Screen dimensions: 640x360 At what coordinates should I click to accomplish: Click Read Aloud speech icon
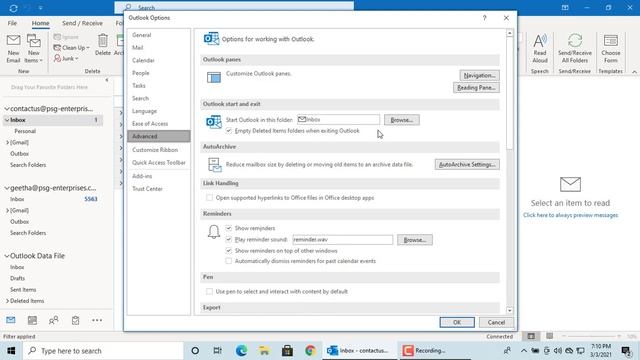tap(540, 49)
